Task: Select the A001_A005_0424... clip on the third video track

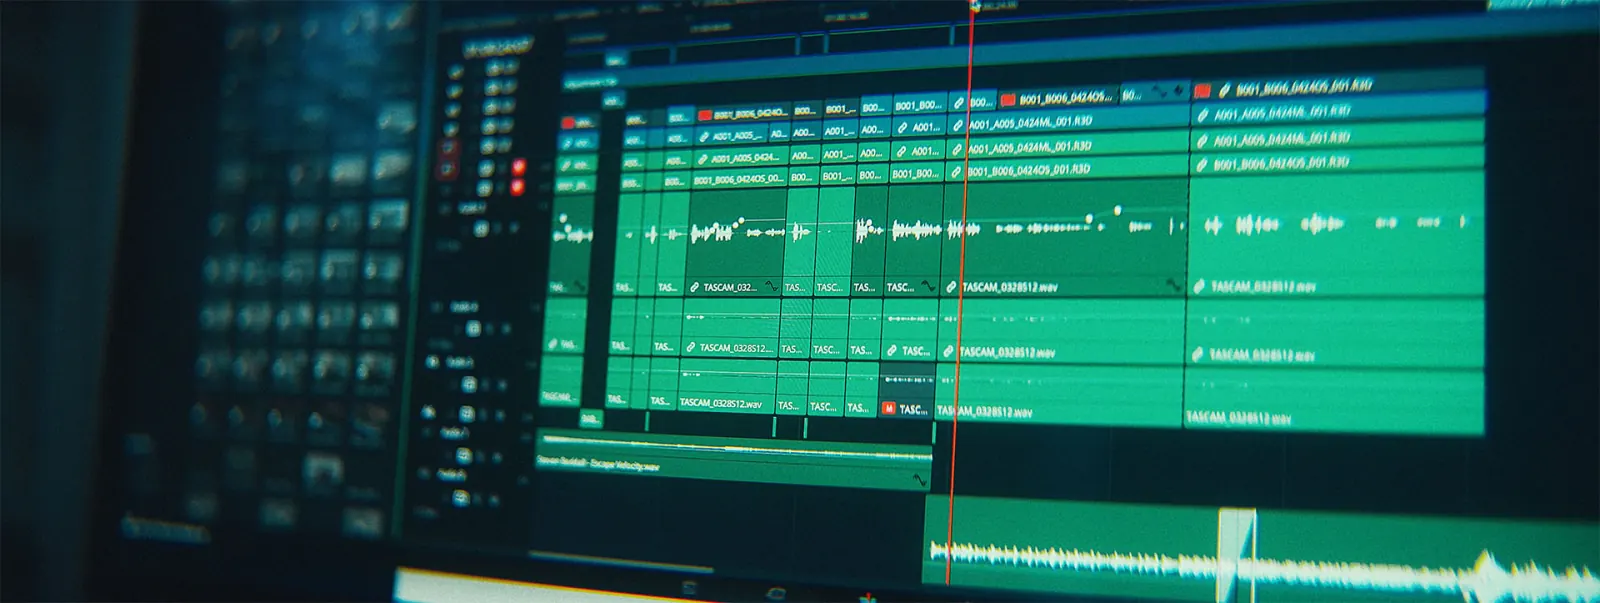Action: 741,159
